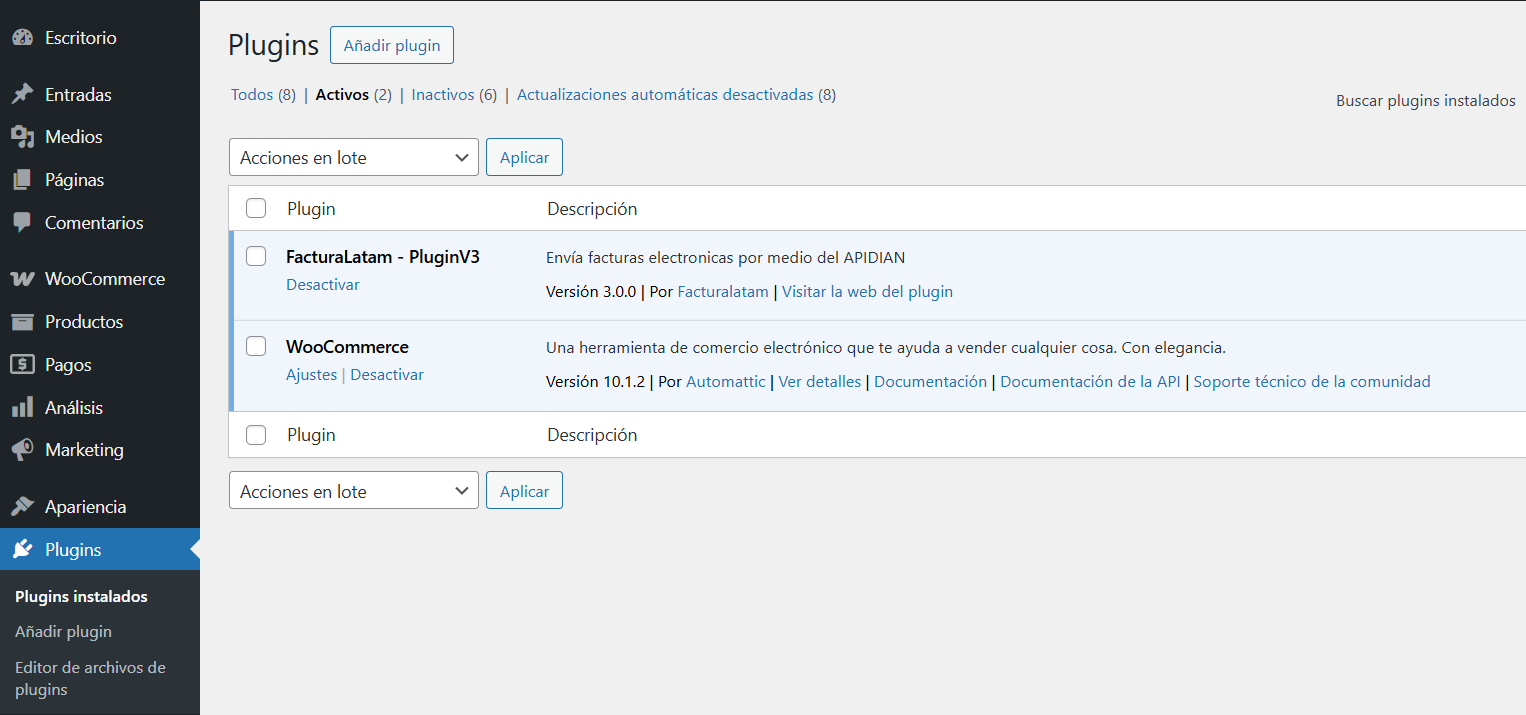Open WooCommerce Documentación link
Screen dimensions: 1526x715
[930, 382]
